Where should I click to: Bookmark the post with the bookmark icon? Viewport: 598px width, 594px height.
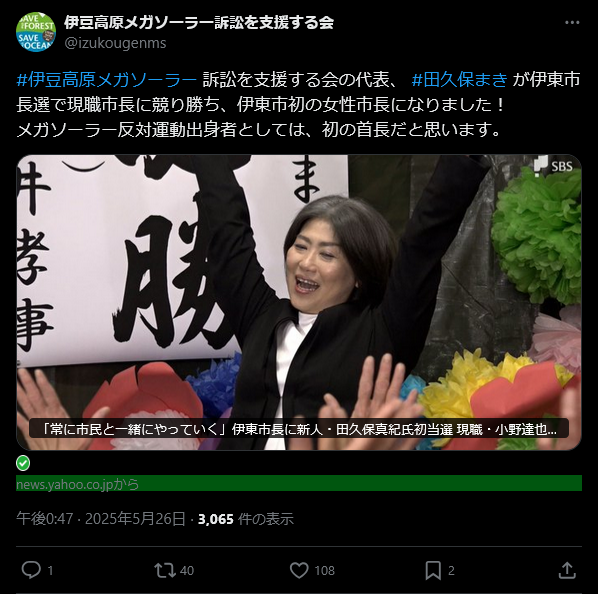(433, 570)
